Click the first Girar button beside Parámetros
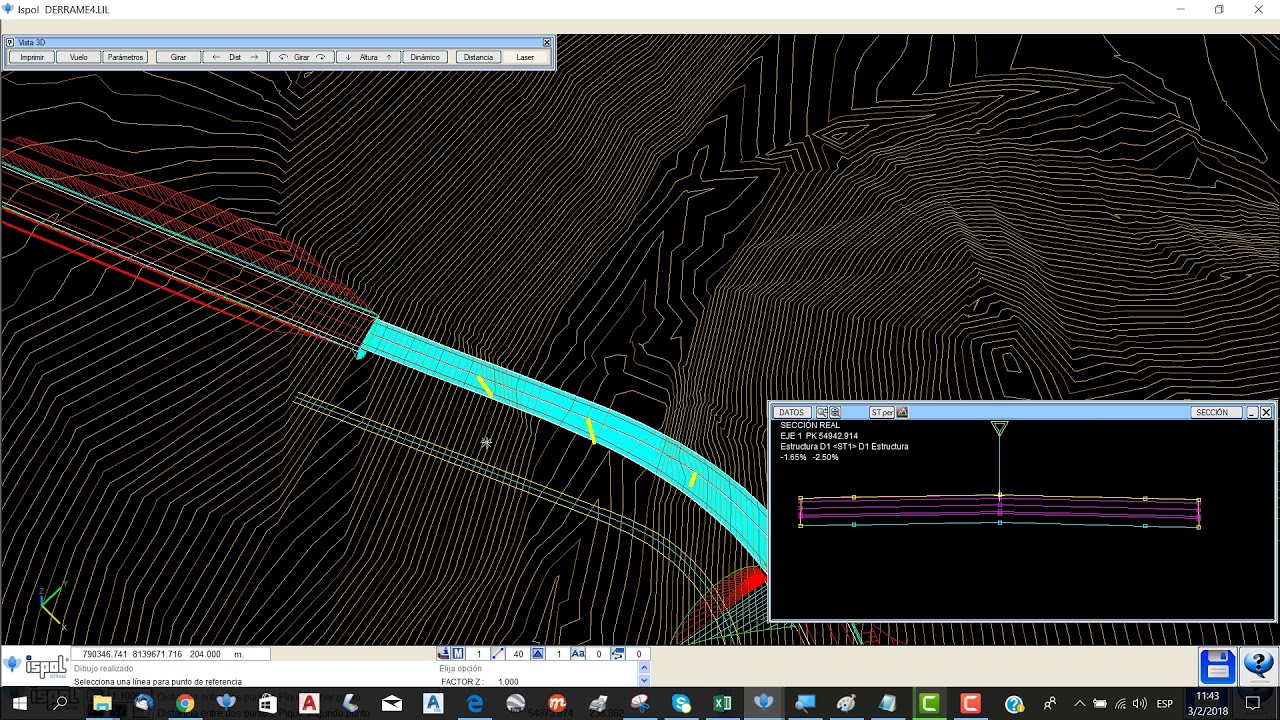 [178, 57]
